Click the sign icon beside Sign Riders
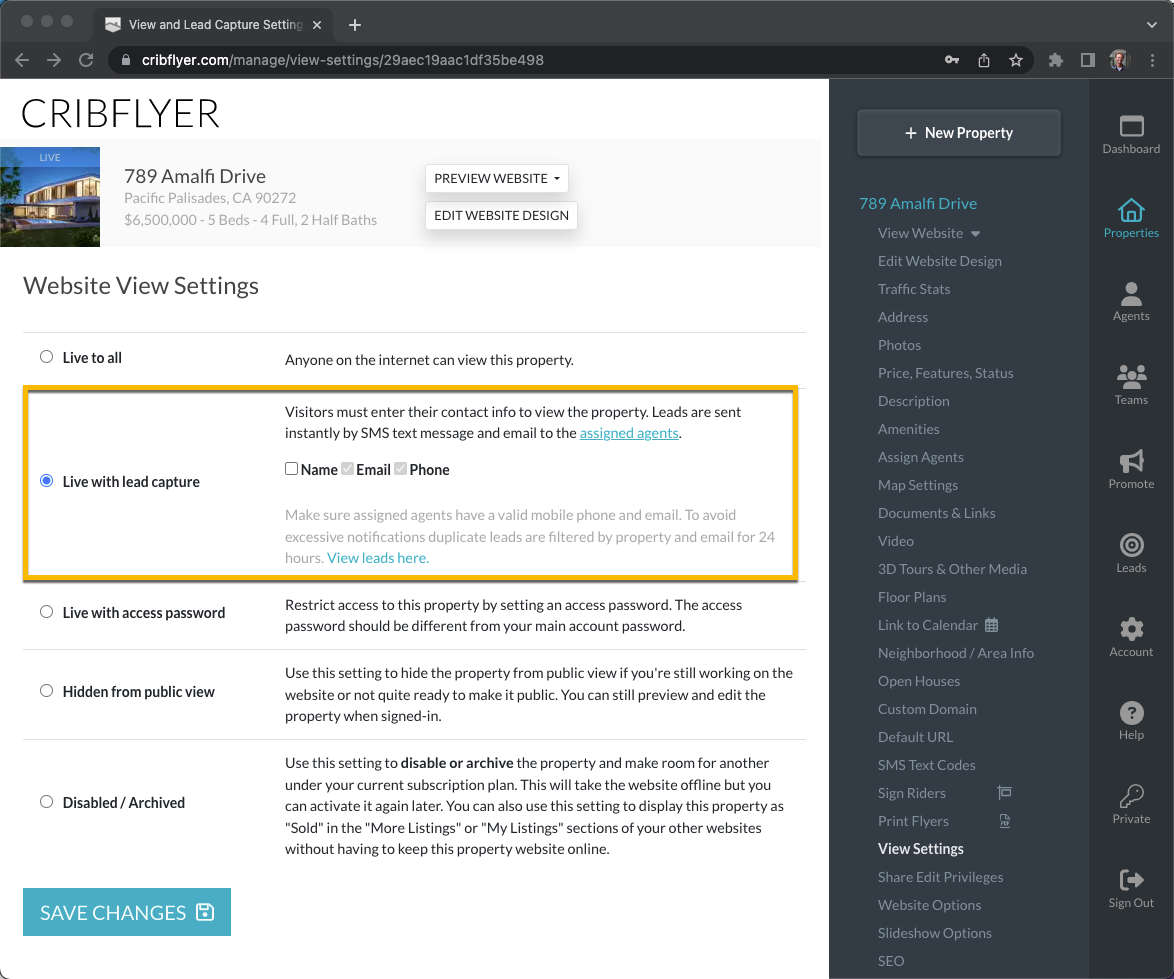The width and height of the screenshot is (1174, 979). tap(1005, 793)
